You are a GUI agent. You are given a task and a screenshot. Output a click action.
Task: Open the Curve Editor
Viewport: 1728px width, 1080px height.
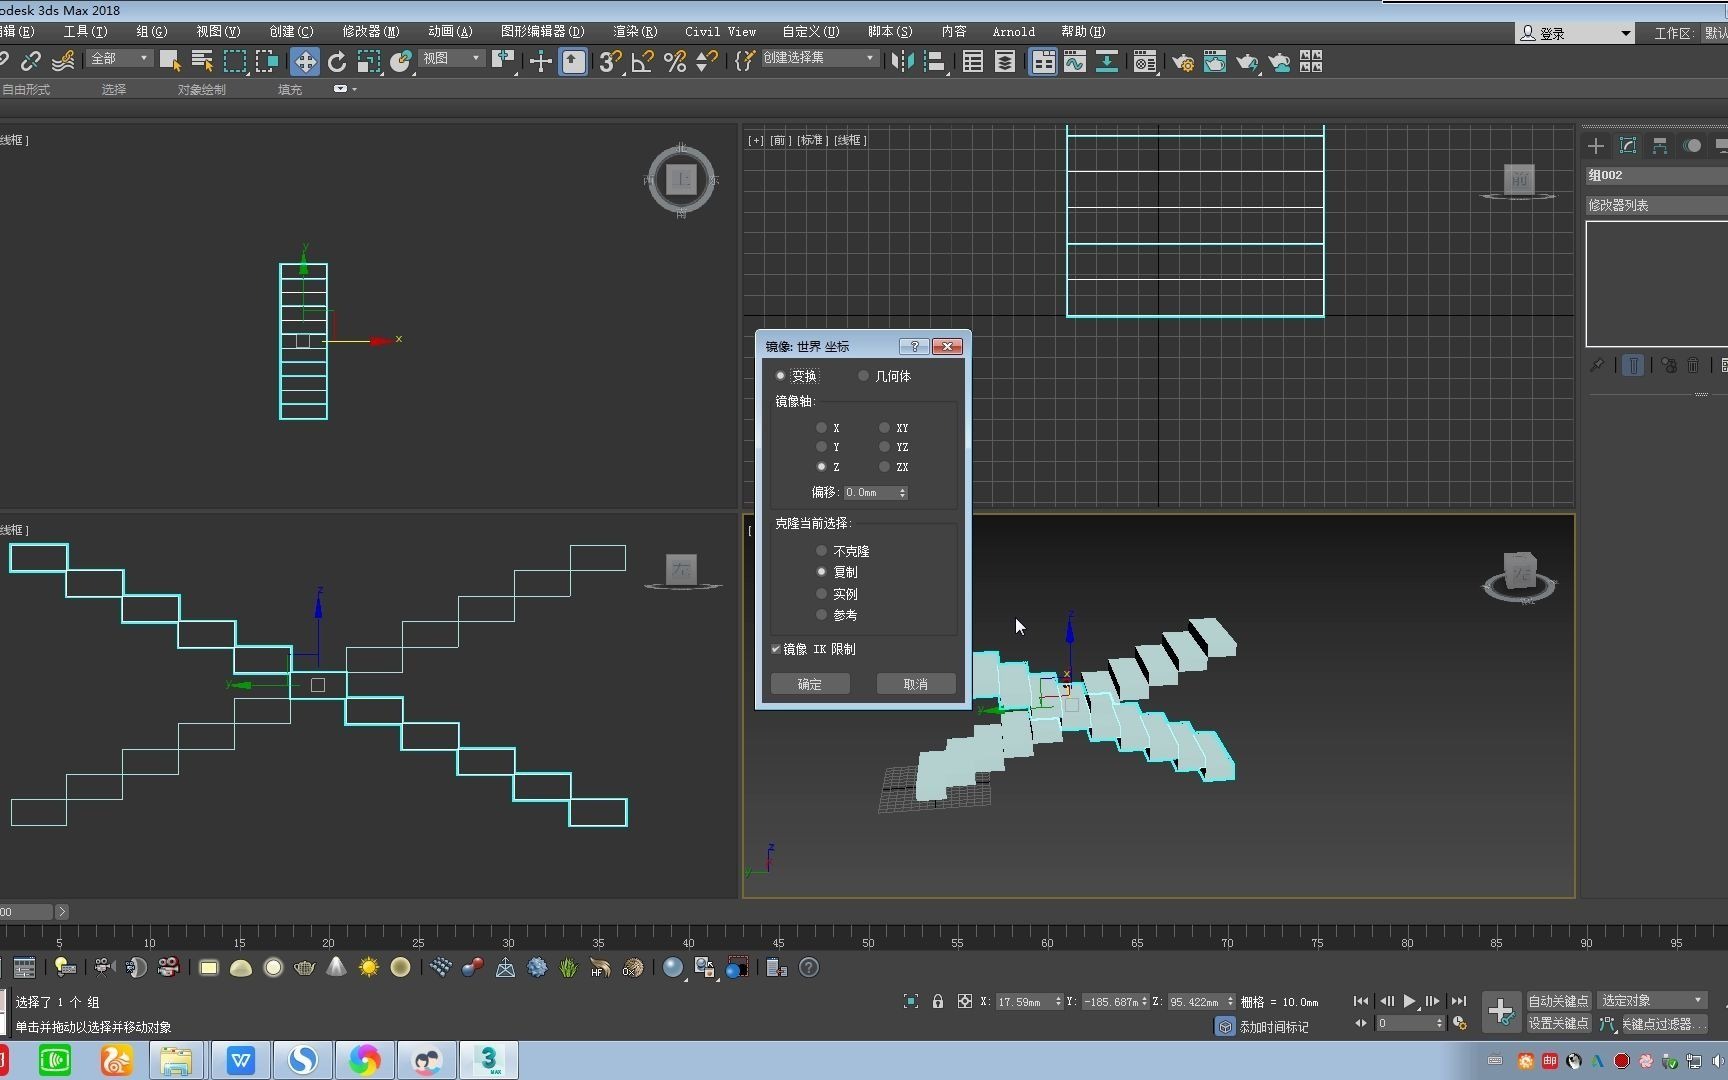(1075, 62)
